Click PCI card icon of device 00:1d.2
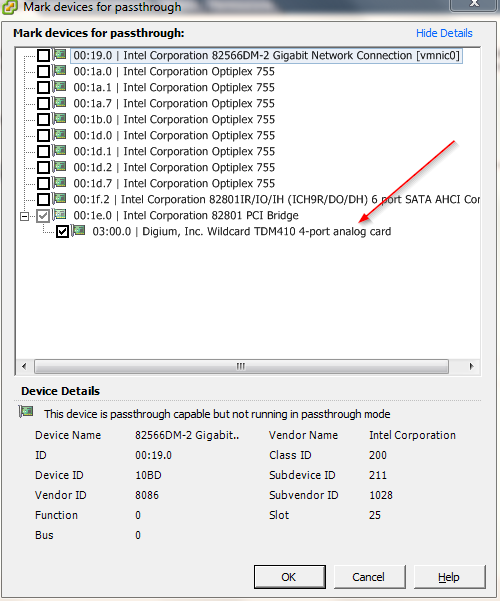 pyautogui.click(x=59, y=166)
